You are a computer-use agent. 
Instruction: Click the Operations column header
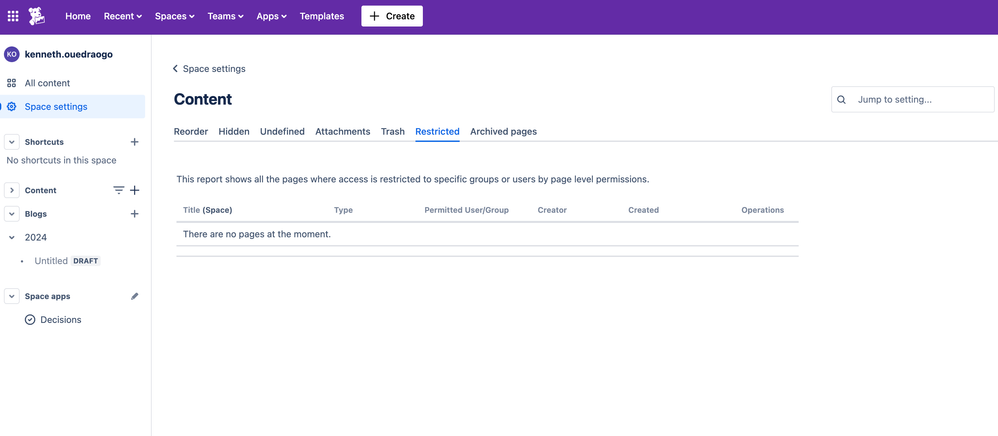point(763,210)
